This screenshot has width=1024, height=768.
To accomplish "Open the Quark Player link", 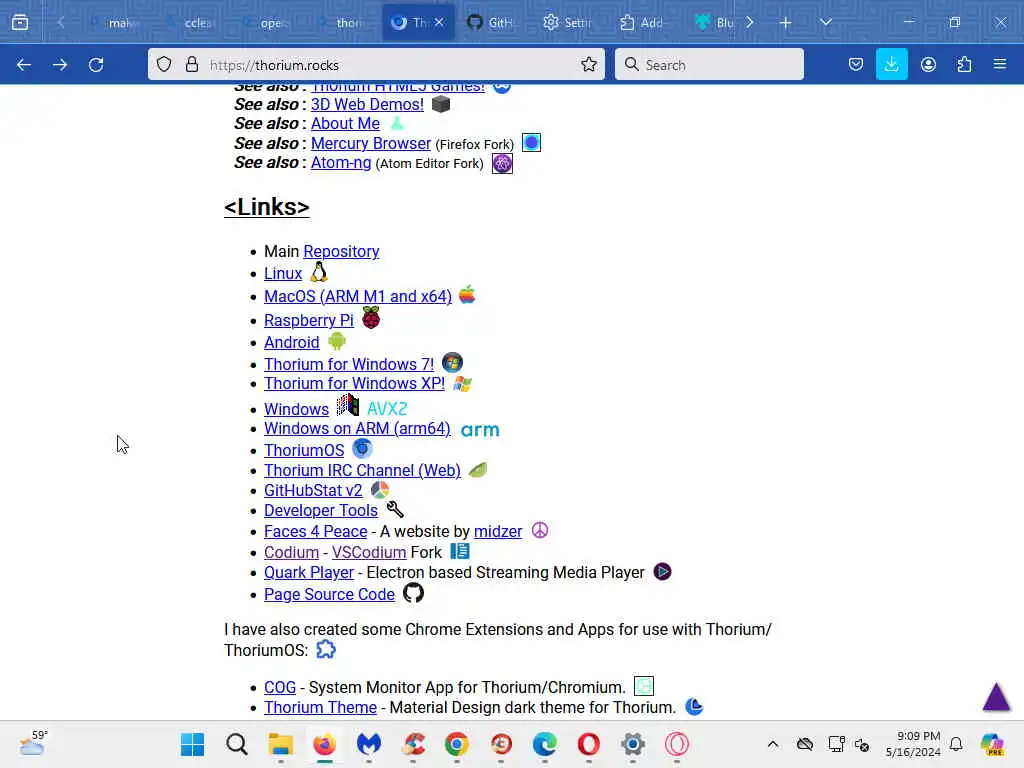I will [x=309, y=573].
